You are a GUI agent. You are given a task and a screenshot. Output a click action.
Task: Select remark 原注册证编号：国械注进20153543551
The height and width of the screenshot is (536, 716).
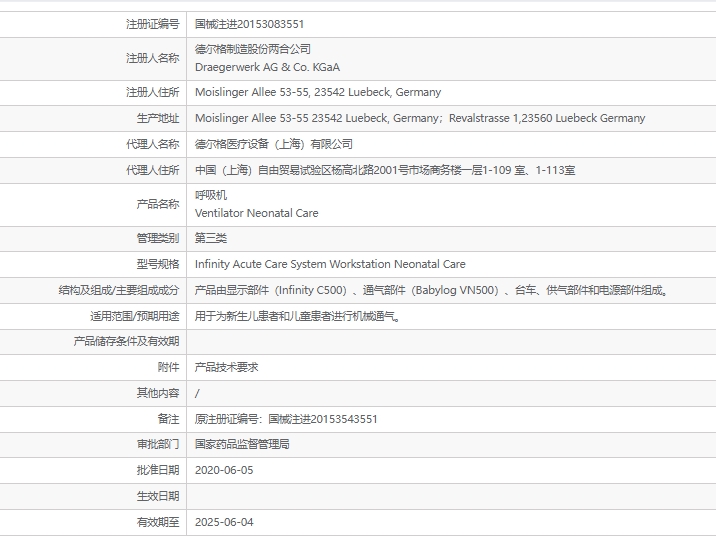[x=286, y=419]
